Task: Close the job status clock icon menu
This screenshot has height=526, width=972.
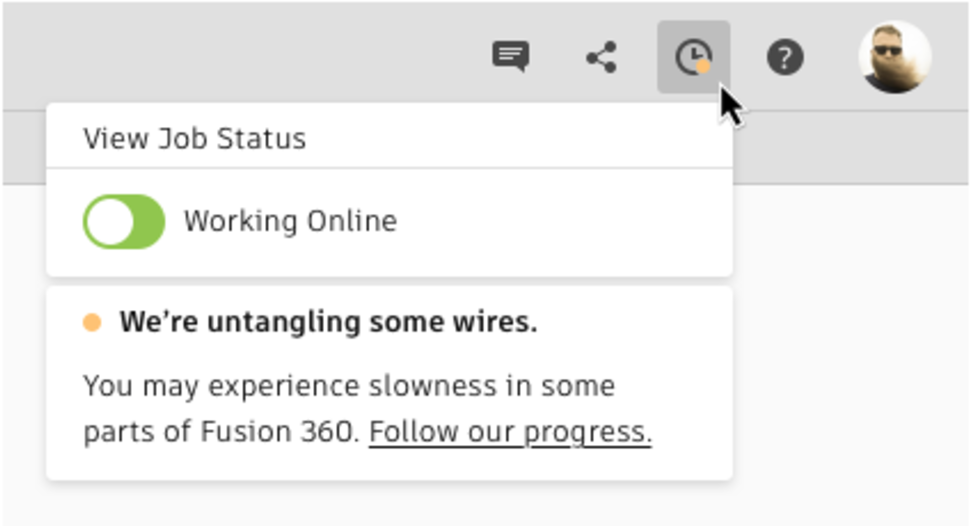Action: pyautogui.click(x=692, y=57)
